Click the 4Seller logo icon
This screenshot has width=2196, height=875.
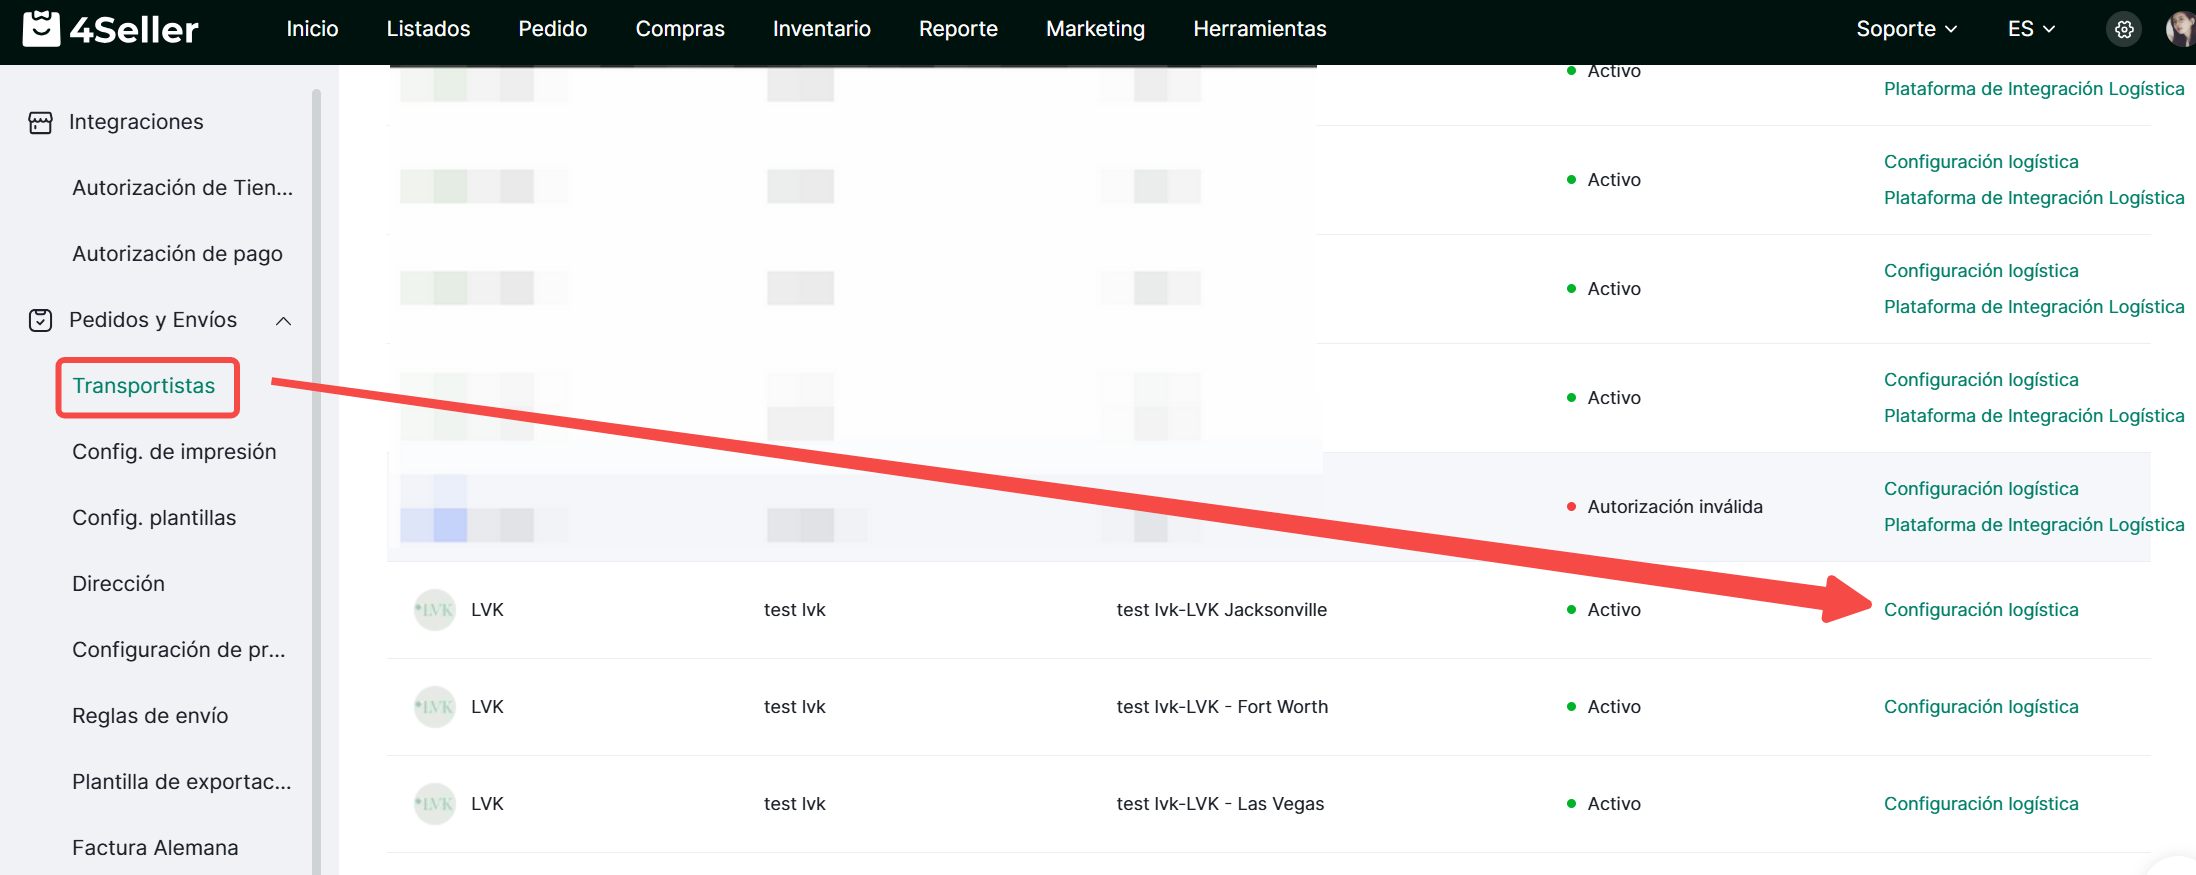[41, 29]
